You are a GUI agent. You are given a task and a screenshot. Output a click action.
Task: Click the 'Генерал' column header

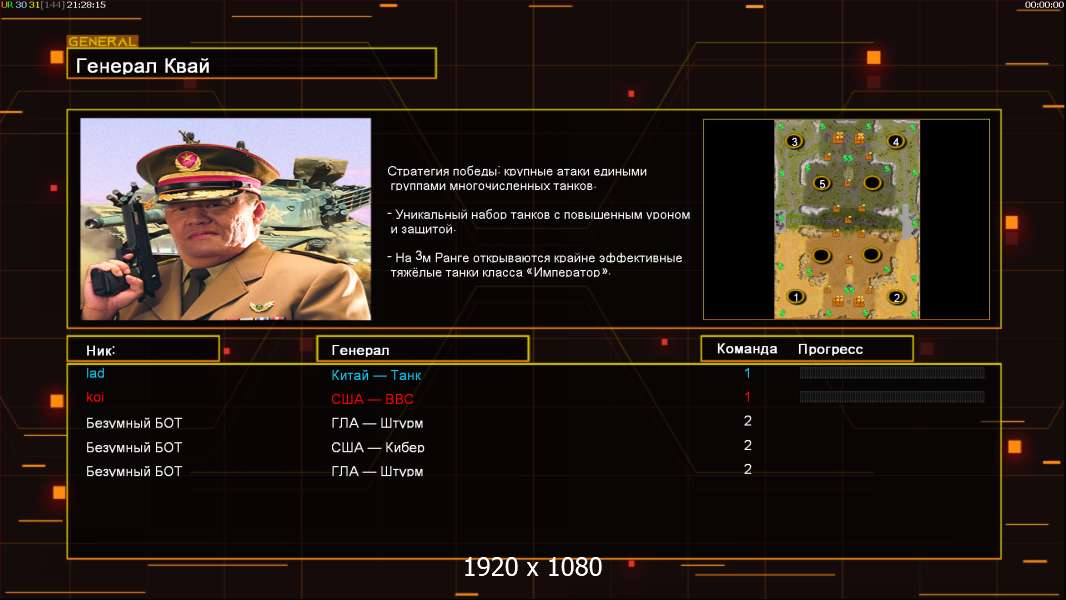pyautogui.click(x=423, y=349)
